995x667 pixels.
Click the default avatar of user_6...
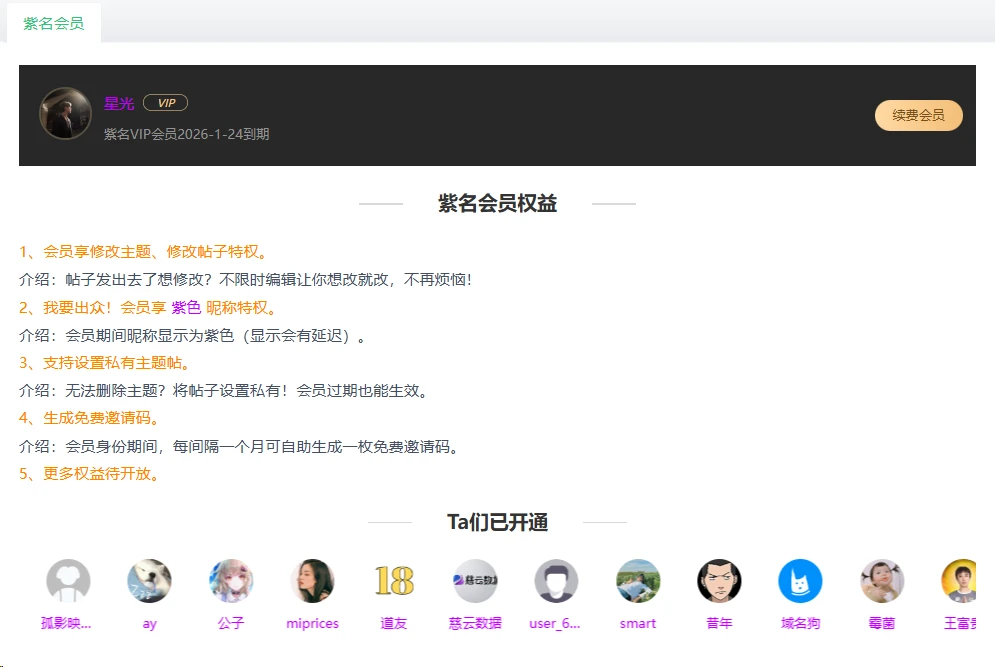pos(556,581)
